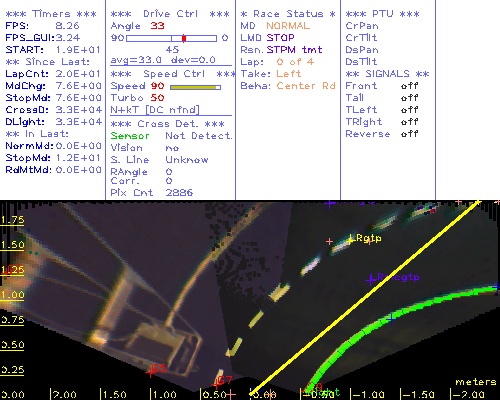Click the yellow diagonal heading line
The height and width of the screenshot is (400, 500).
365,297
